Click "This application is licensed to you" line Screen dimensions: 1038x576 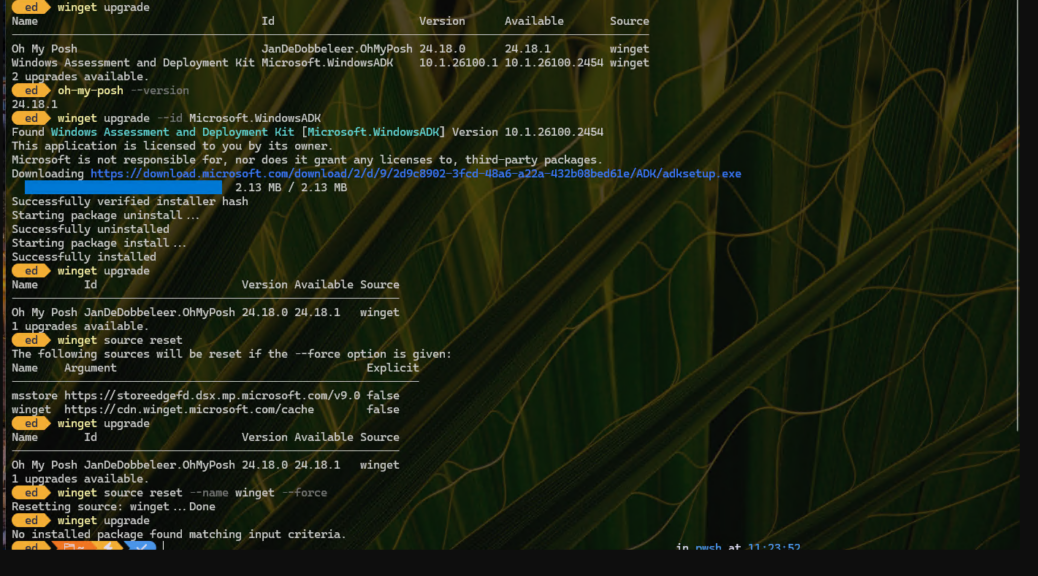(x=173, y=146)
